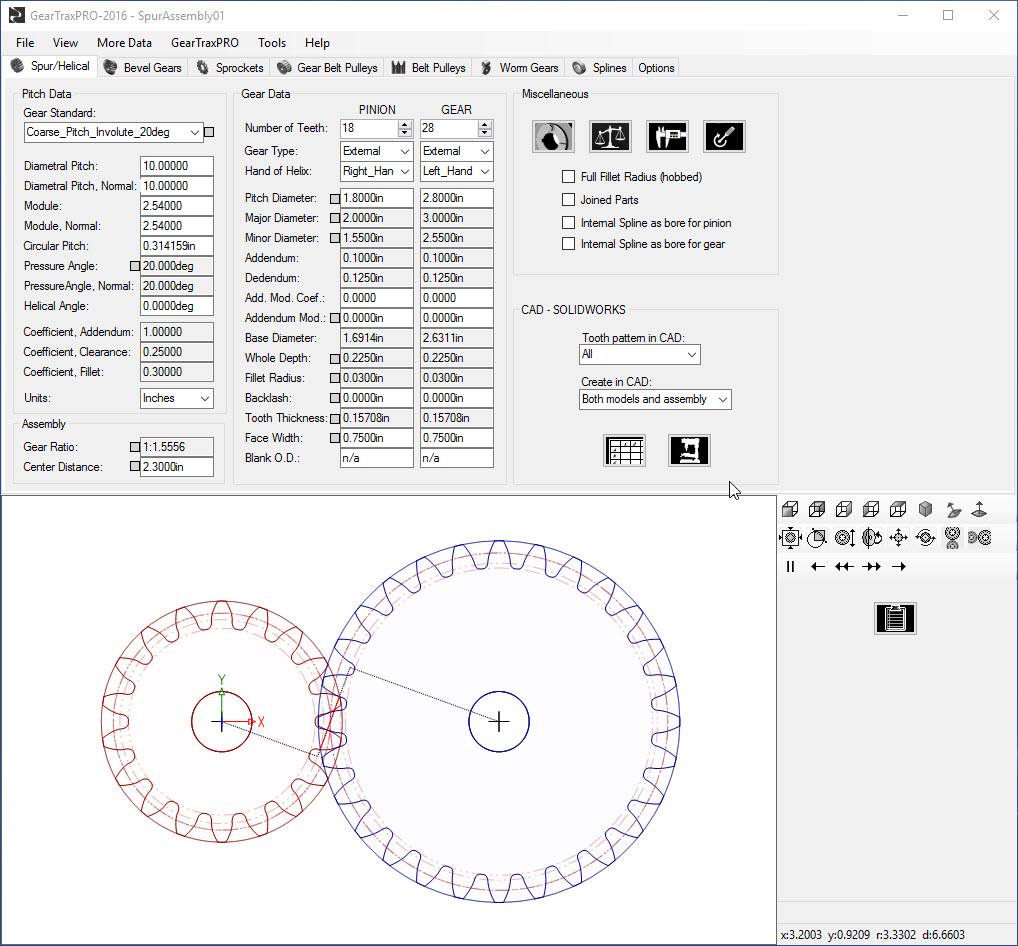Image resolution: width=1018 pixels, height=946 pixels.
Task: Click the zoom to area icon
Action: point(817,538)
